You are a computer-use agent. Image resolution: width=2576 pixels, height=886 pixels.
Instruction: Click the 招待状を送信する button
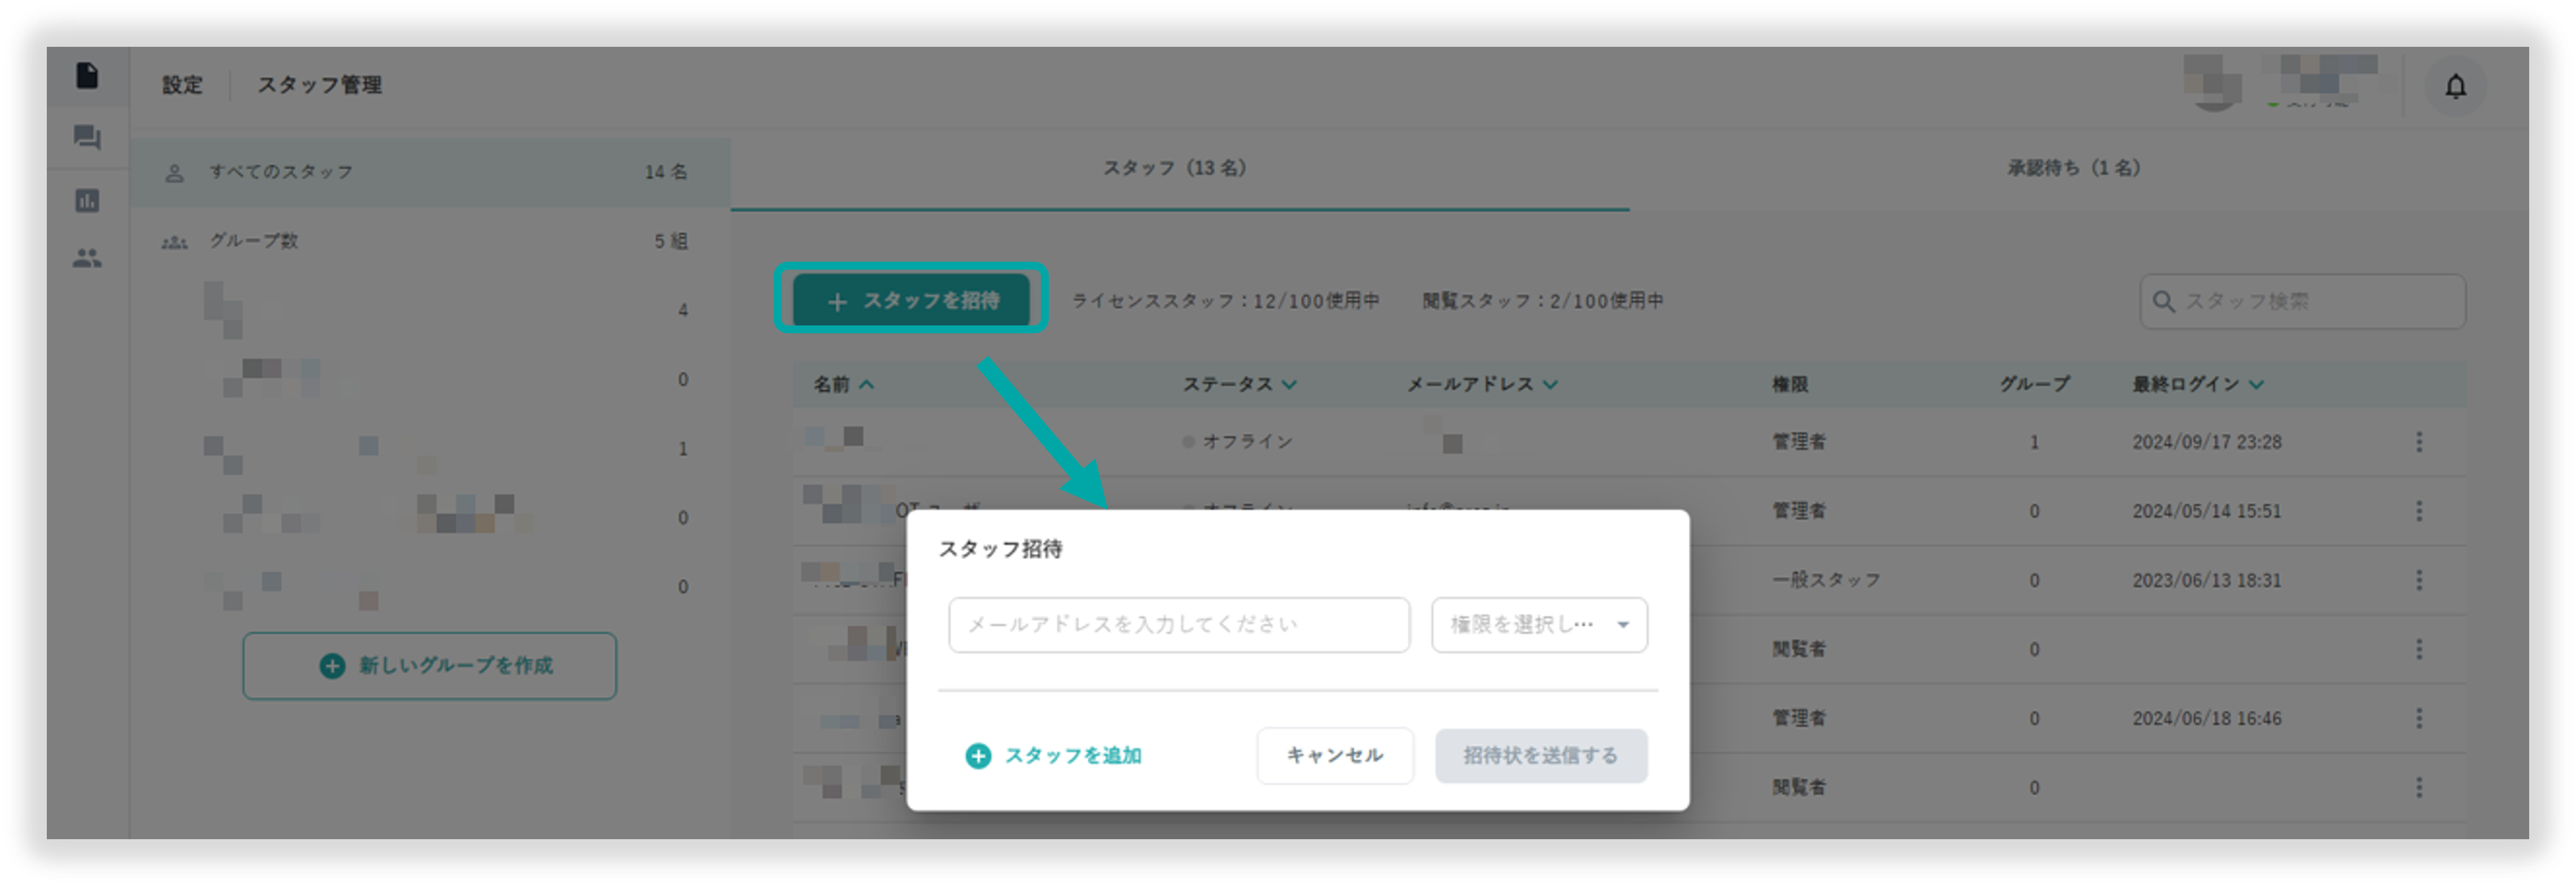point(1541,756)
